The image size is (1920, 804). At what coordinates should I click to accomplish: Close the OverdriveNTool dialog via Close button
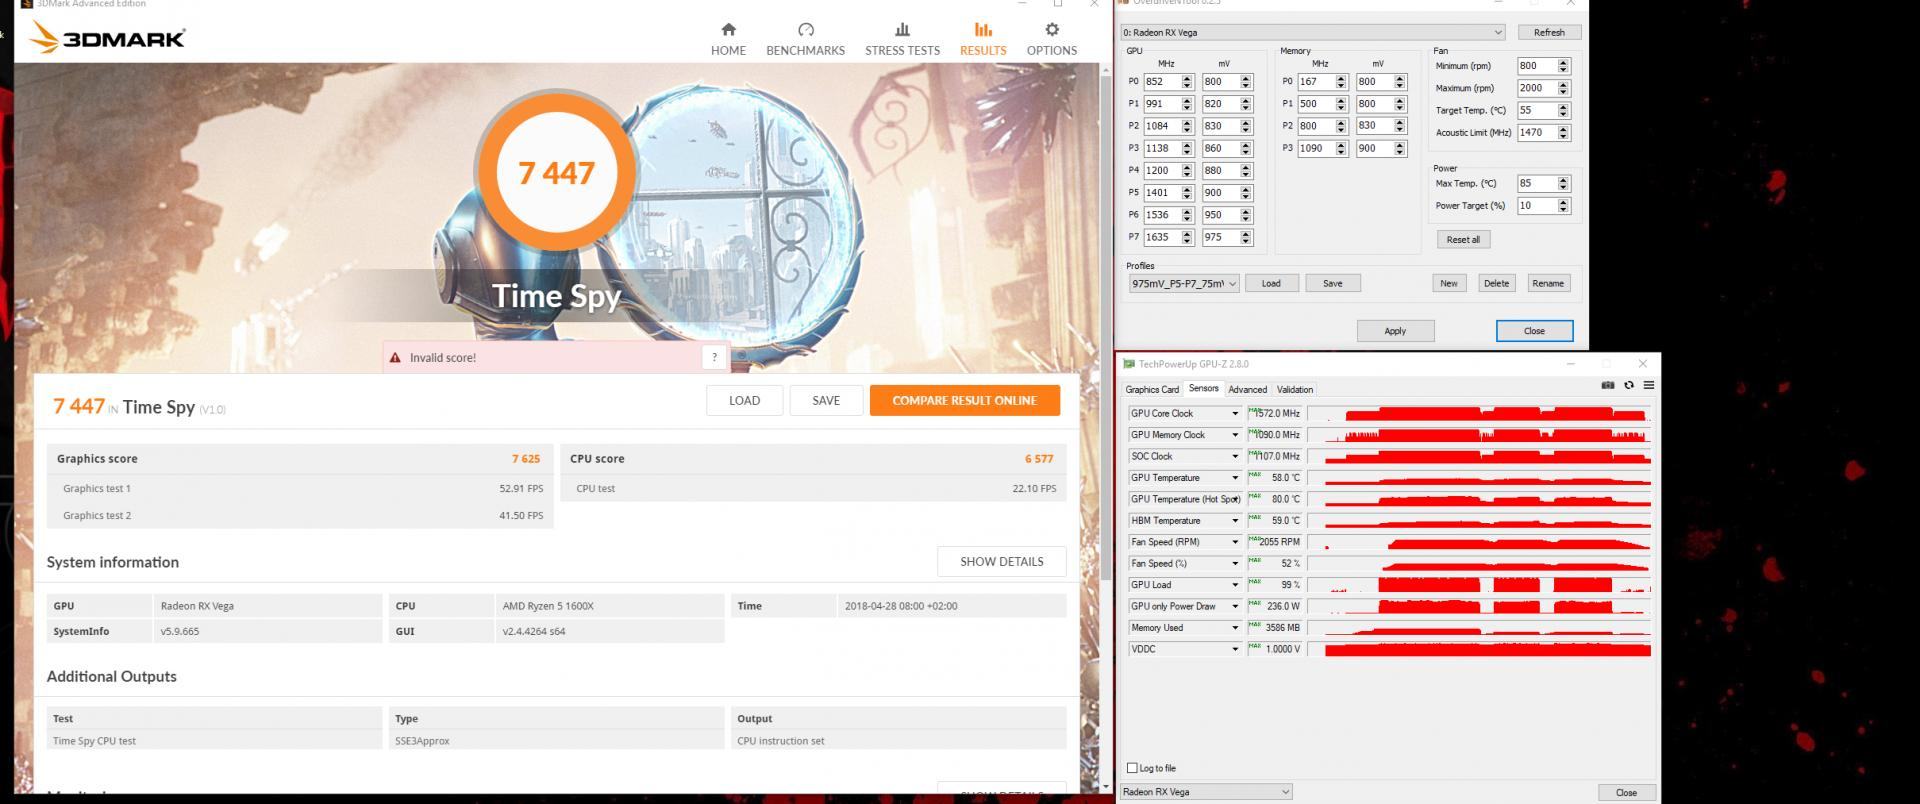pyautogui.click(x=1534, y=331)
